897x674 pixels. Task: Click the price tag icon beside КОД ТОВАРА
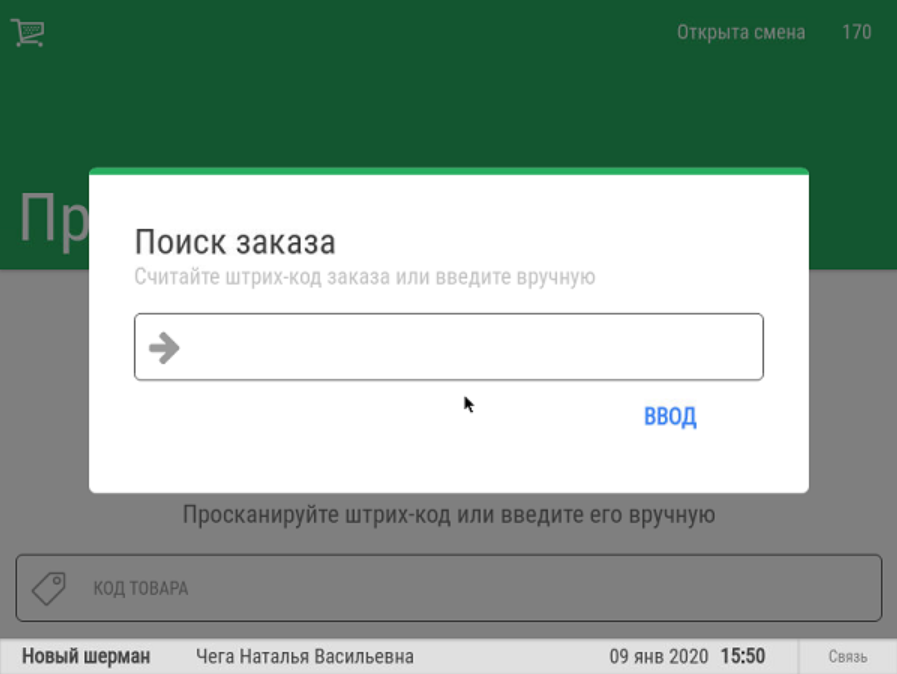coord(49,588)
